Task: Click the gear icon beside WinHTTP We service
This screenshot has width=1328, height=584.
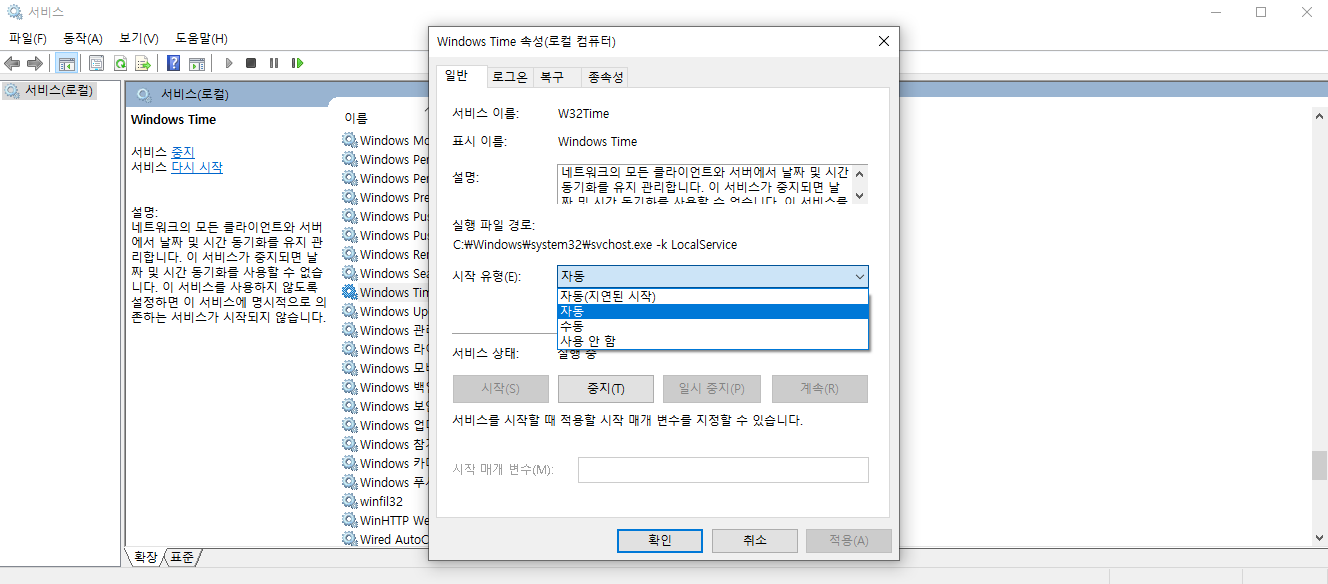Action: pyautogui.click(x=350, y=520)
